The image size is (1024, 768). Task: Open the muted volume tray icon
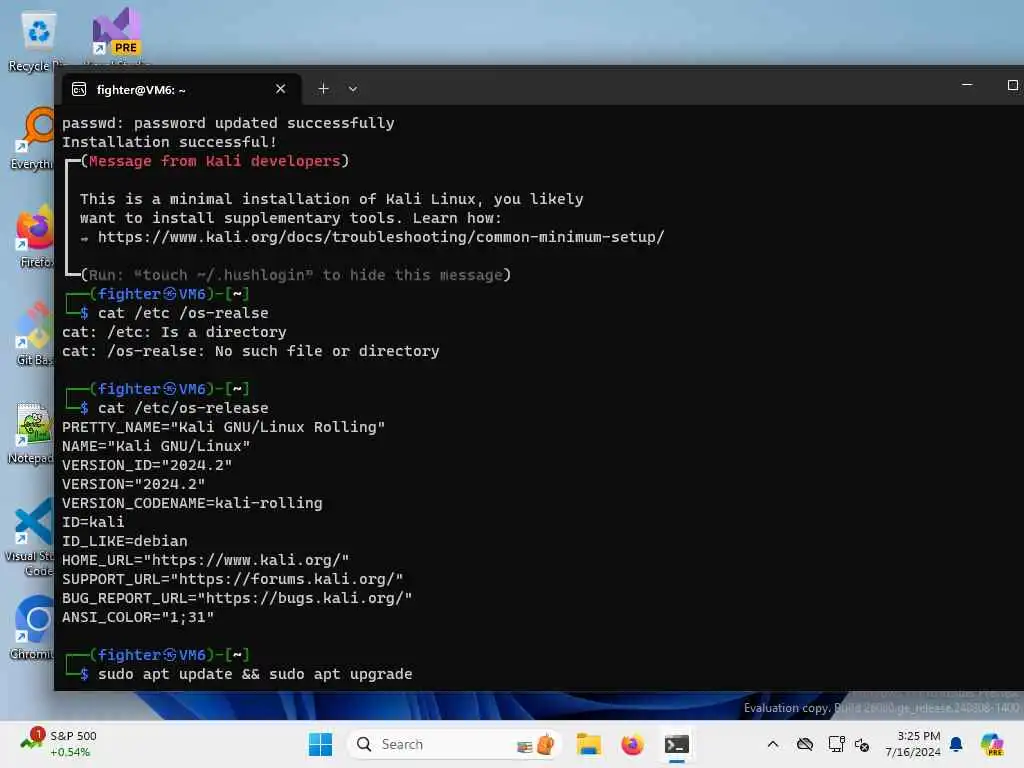coord(862,744)
